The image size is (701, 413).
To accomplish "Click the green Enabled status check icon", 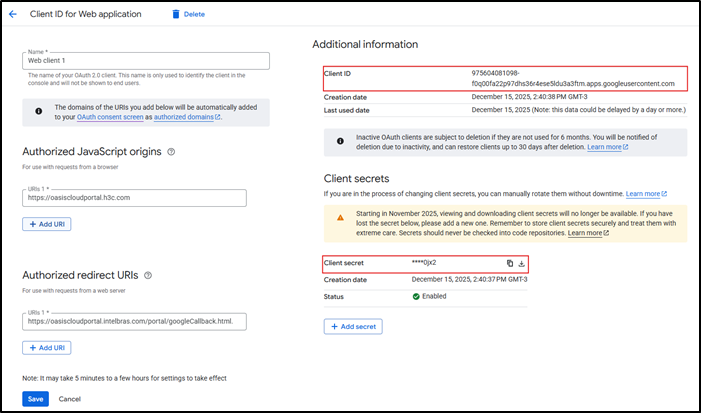I will click(416, 296).
